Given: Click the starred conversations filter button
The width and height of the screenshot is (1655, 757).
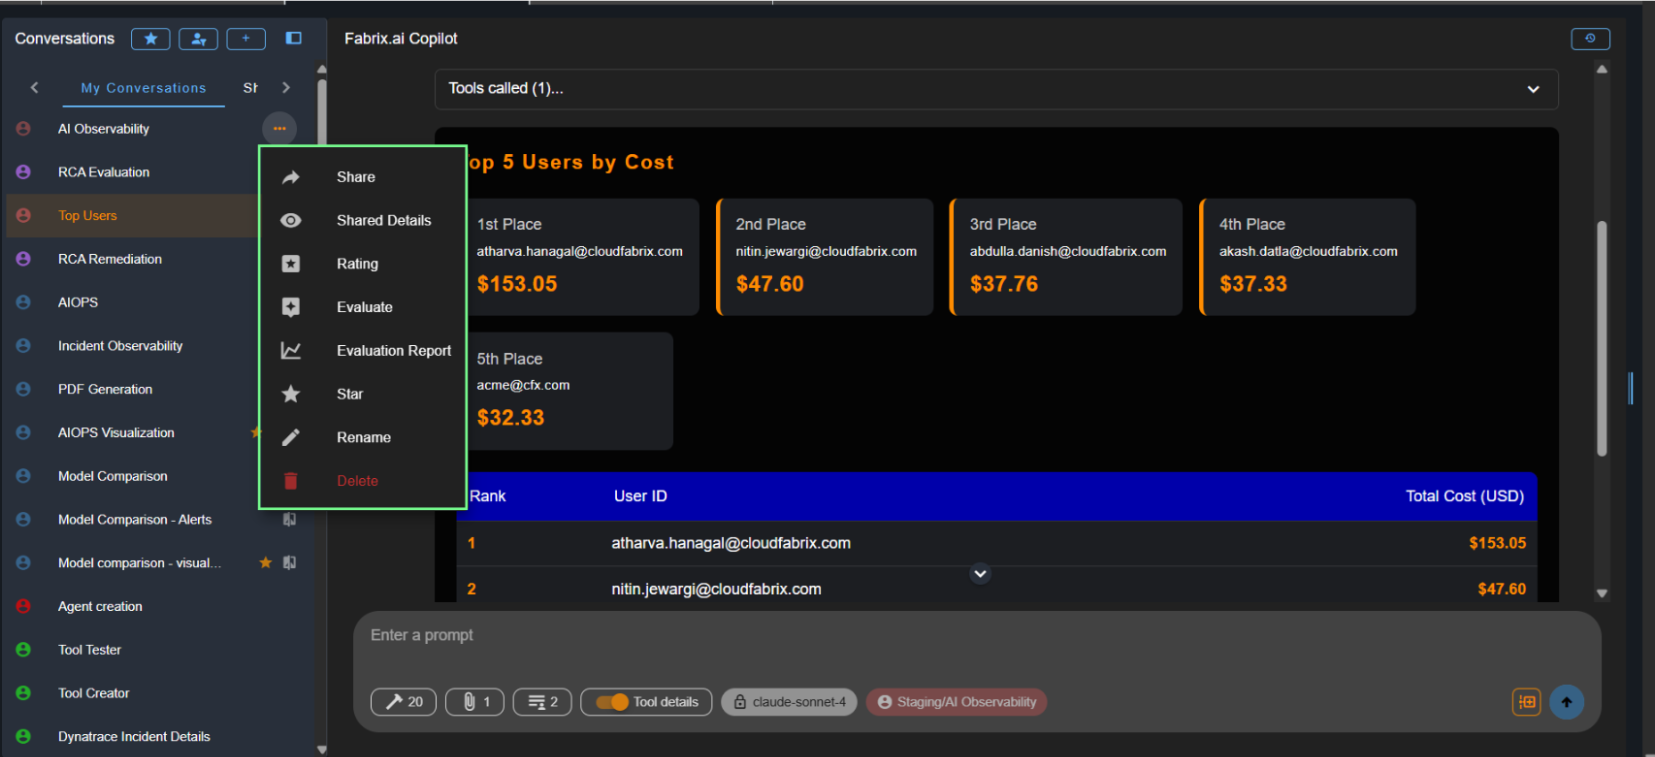Looking at the screenshot, I should click(x=150, y=39).
